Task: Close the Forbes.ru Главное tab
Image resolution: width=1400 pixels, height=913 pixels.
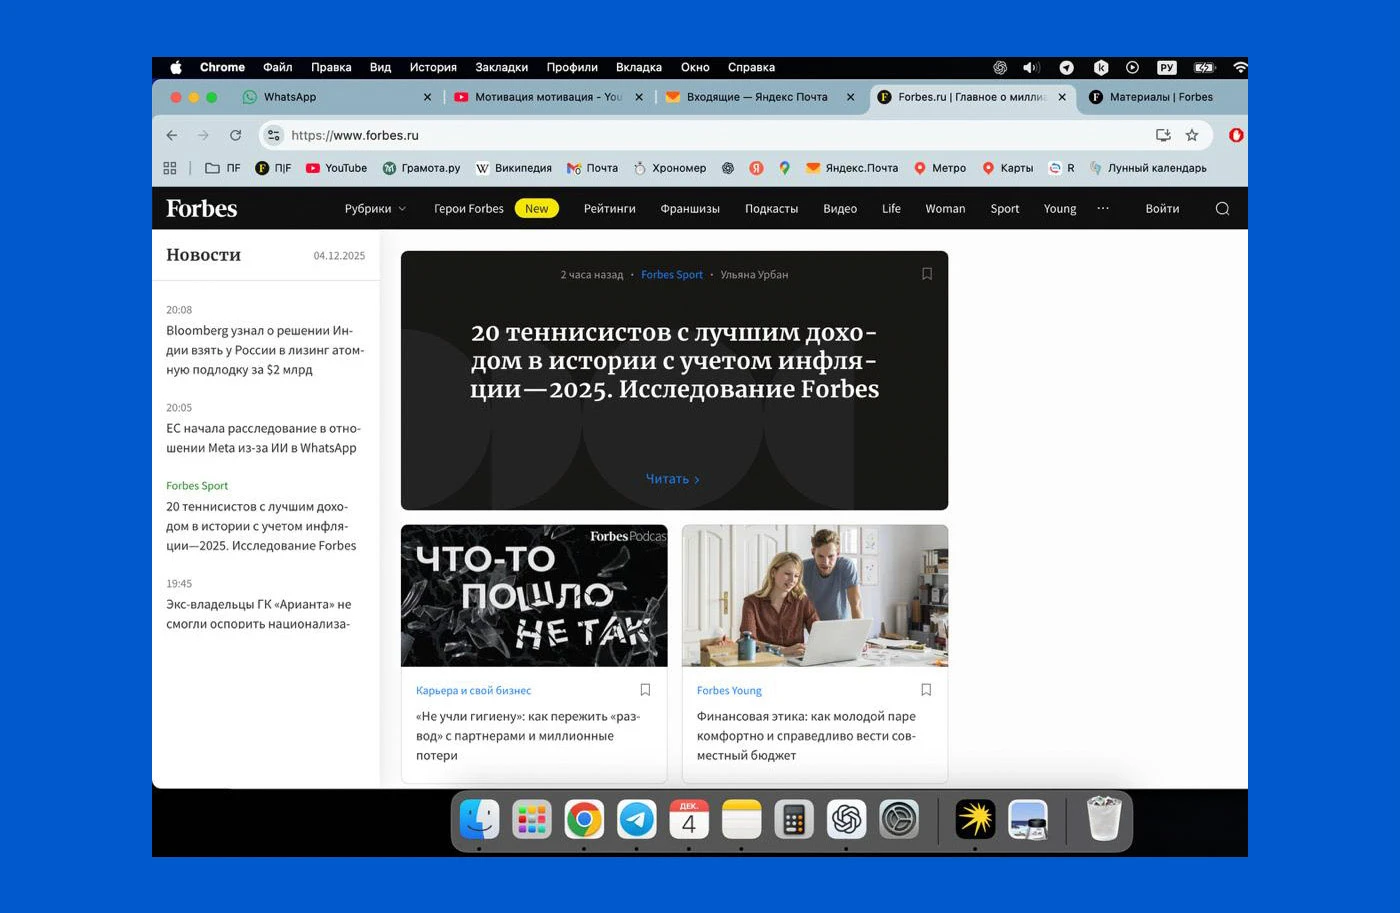Action: tap(1062, 97)
